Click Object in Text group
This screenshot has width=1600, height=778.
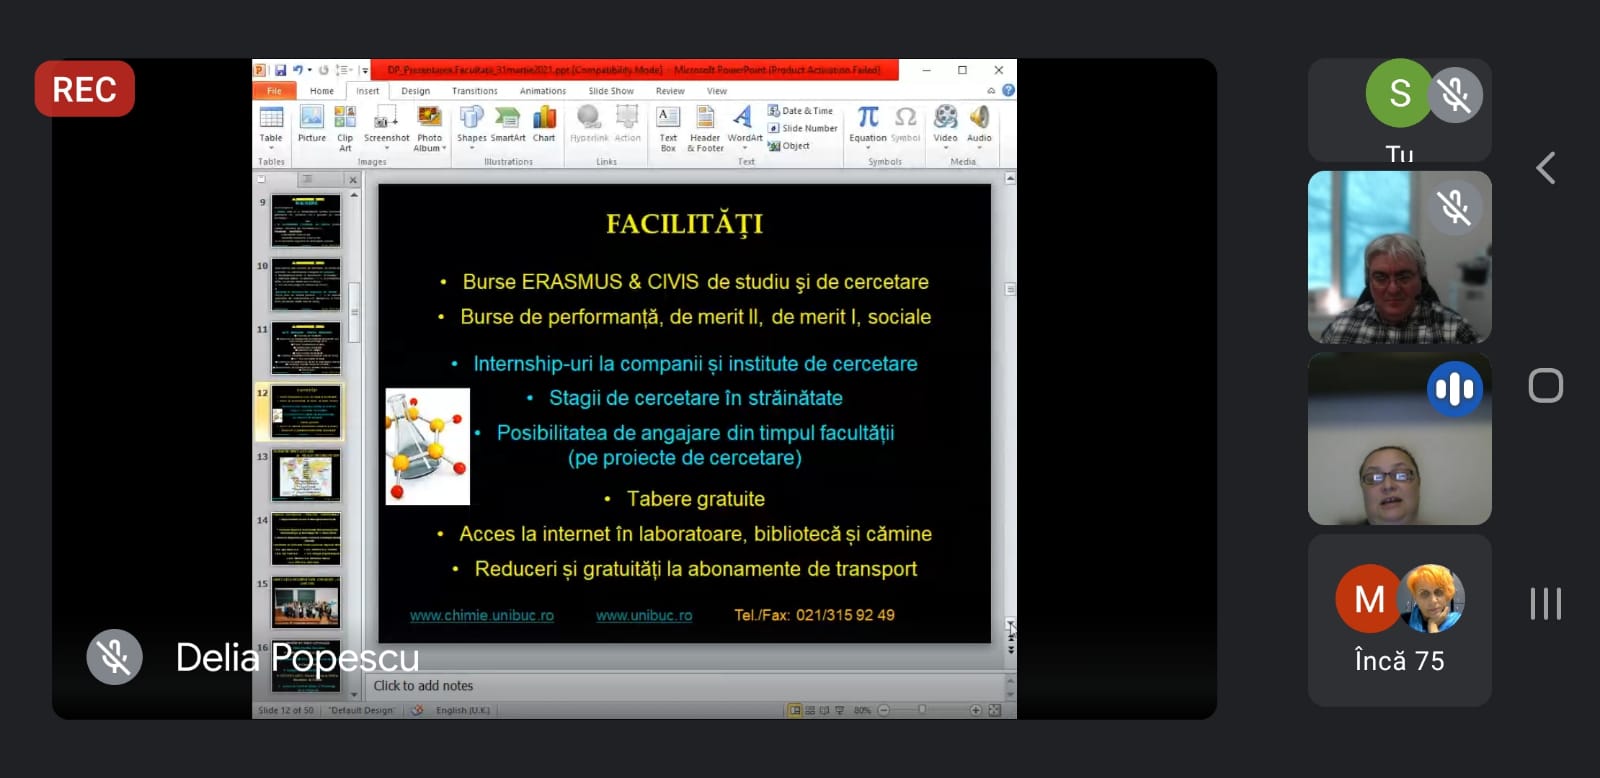pyautogui.click(x=789, y=146)
